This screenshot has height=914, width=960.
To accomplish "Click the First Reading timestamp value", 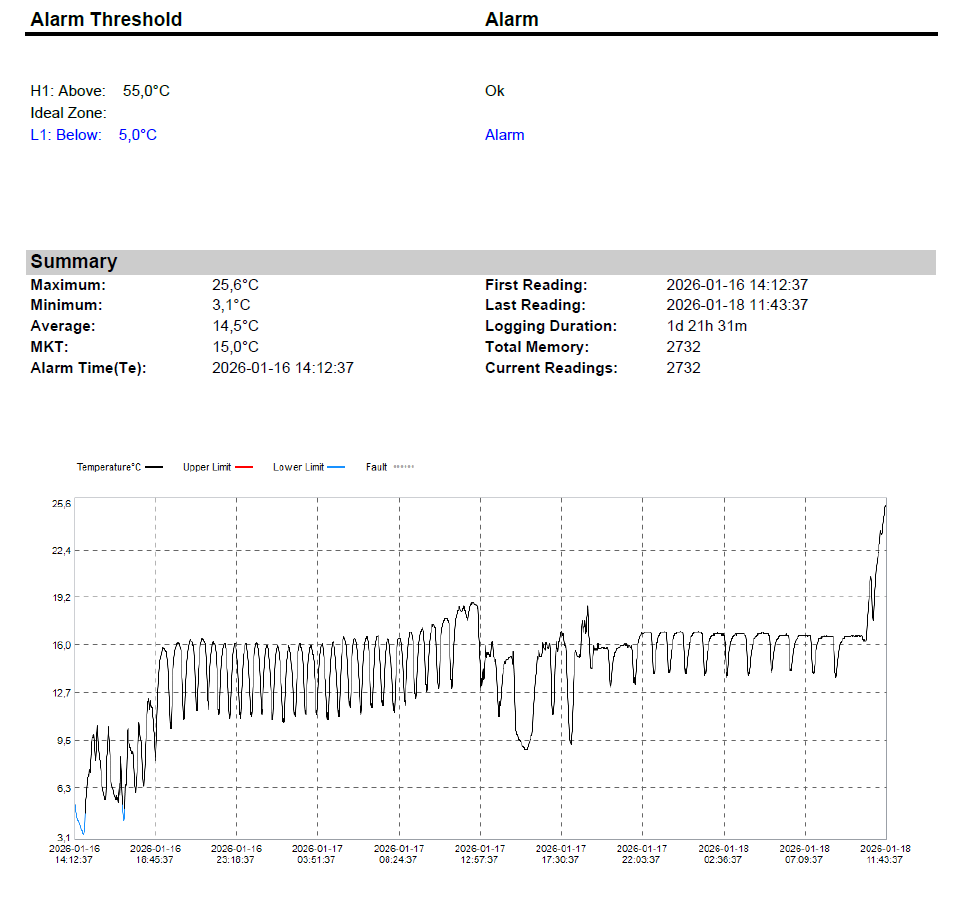I will click(x=737, y=285).
